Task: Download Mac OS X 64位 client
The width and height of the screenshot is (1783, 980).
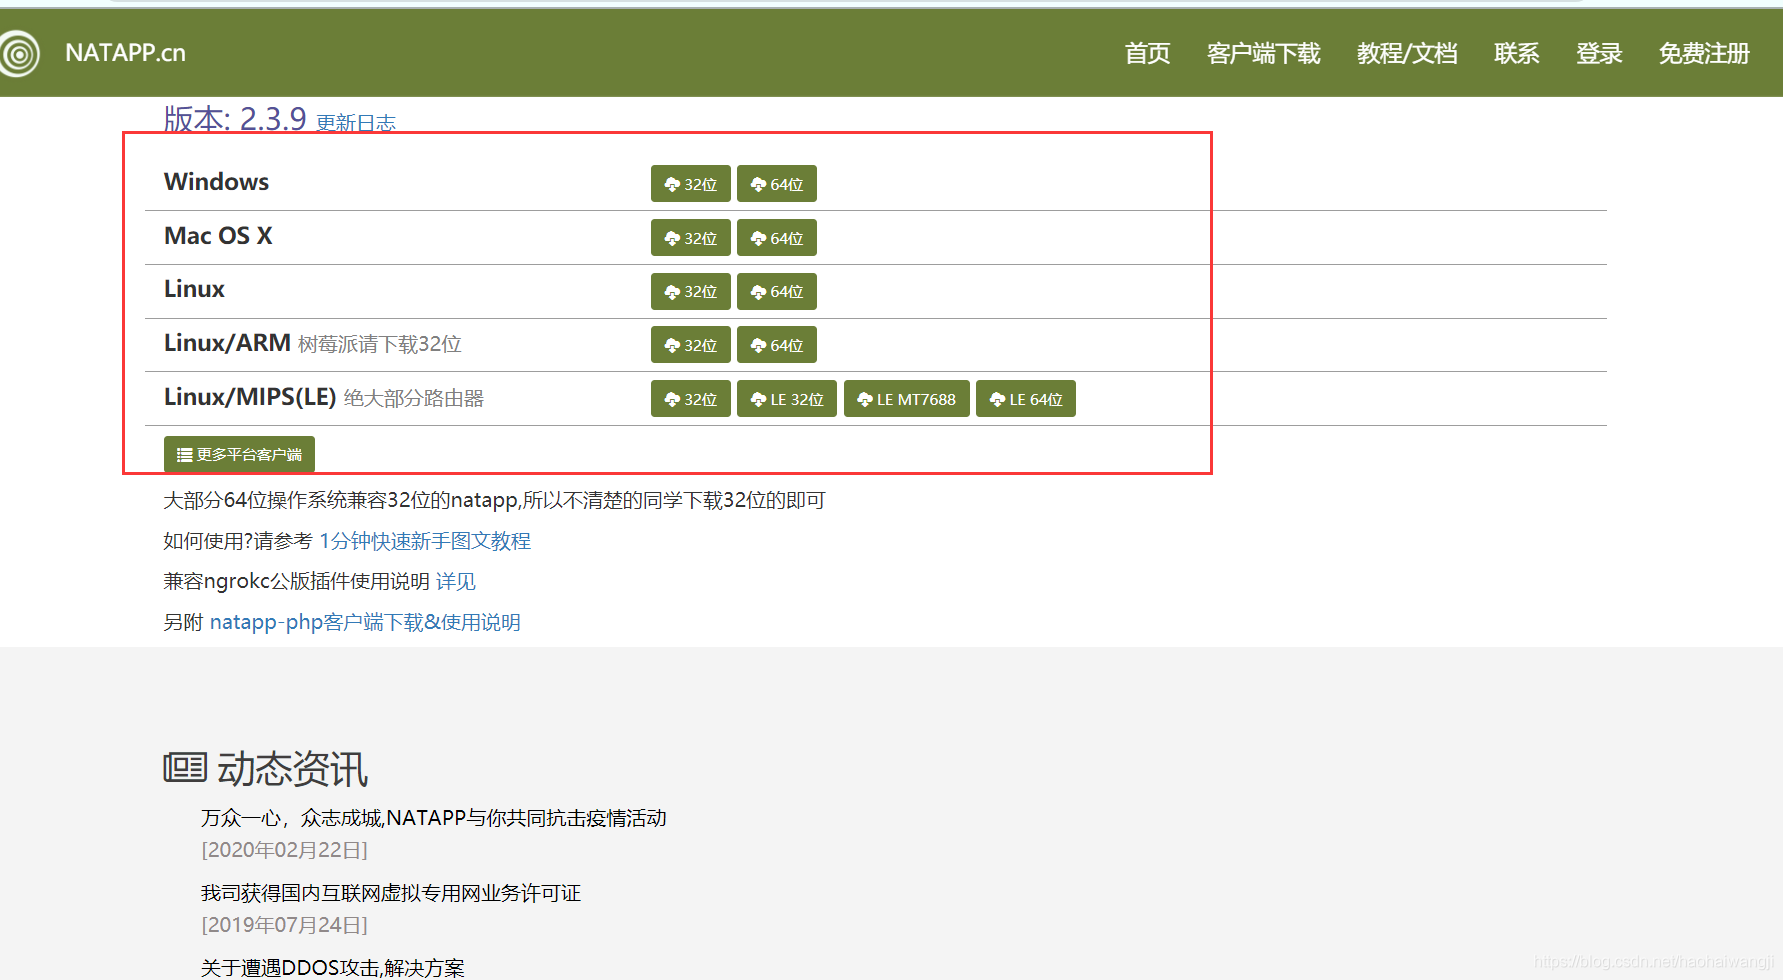Action: pyautogui.click(x=777, y=238)
